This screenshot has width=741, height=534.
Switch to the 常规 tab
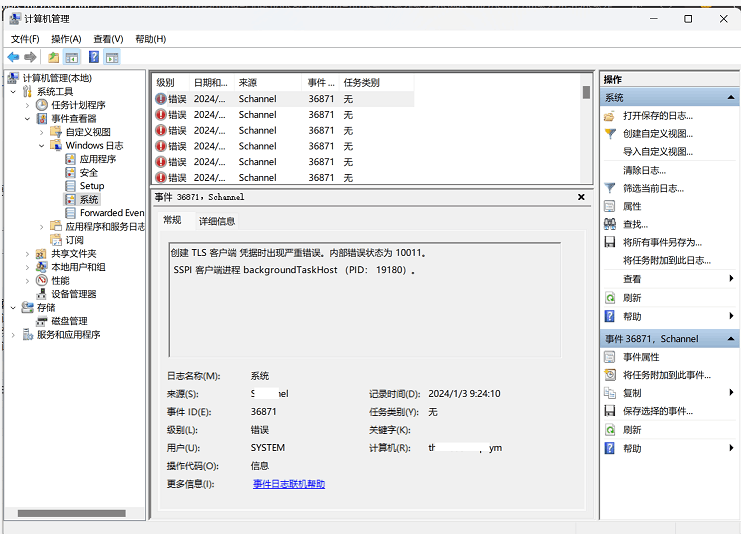point(172,220)
